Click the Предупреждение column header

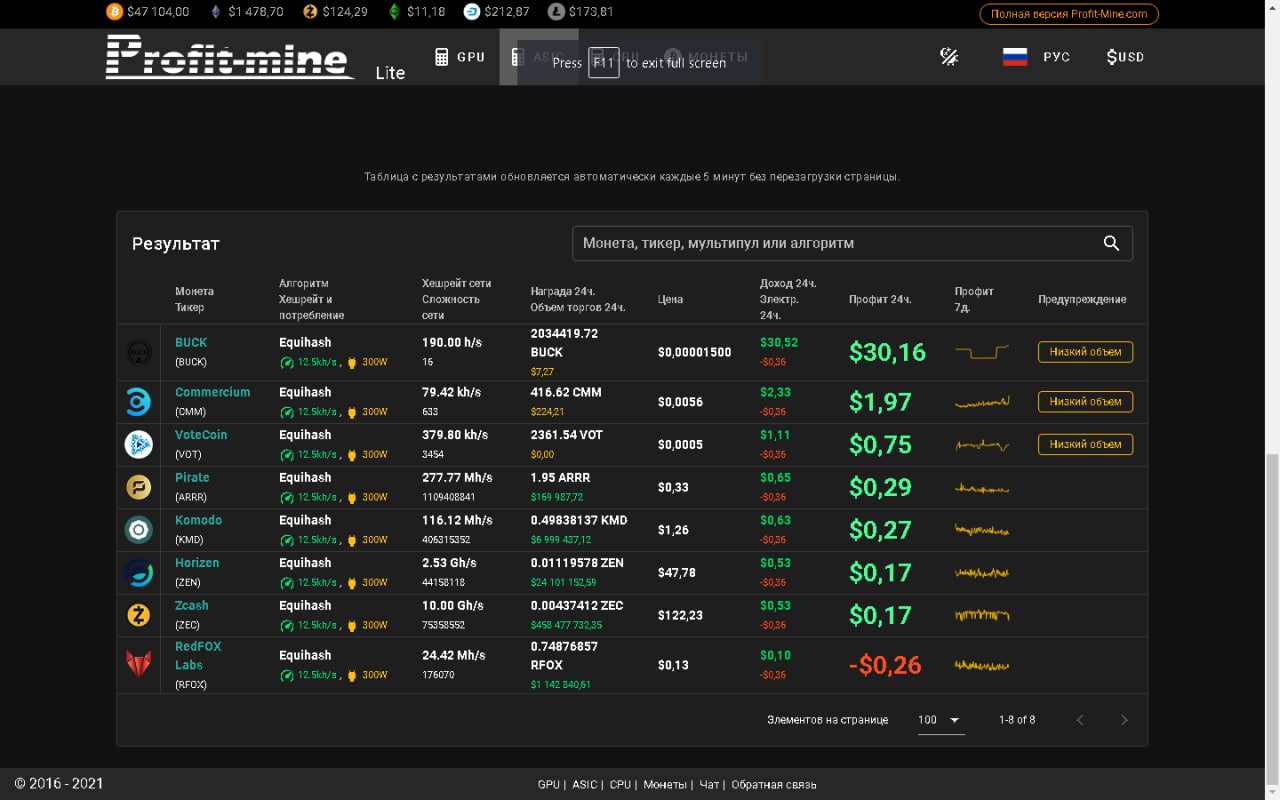1082,299
